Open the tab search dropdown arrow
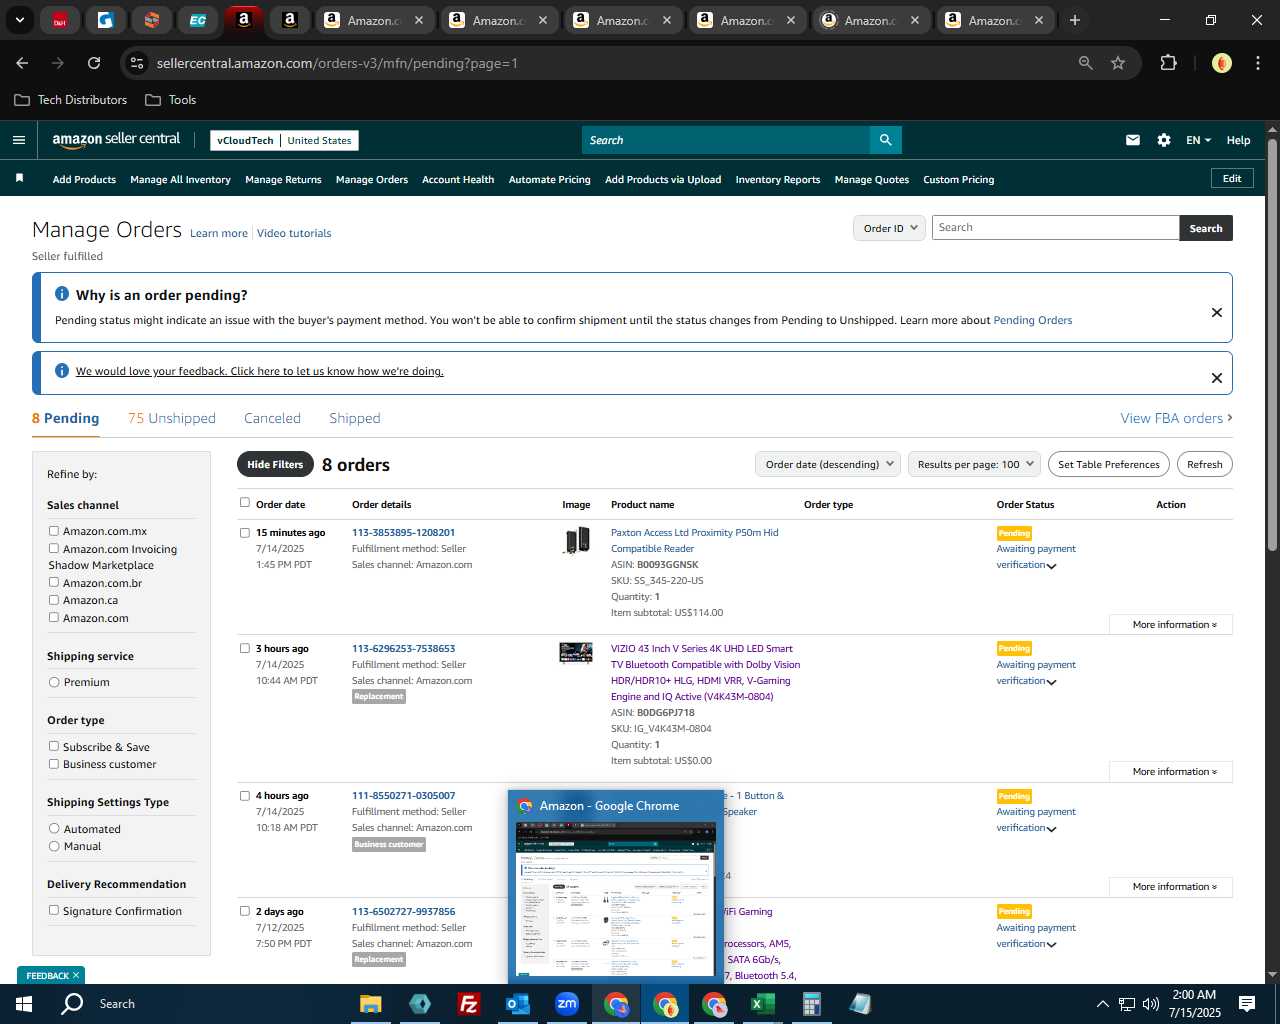The width and height of the screenshot is (1280, 1024). [x=20, y=20]
